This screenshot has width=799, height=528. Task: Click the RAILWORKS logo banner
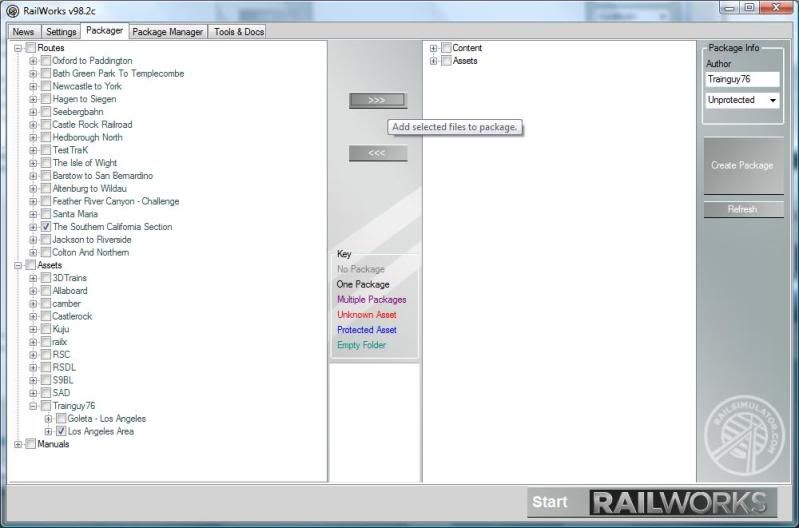pyautogui.click(x=683, y=502)
